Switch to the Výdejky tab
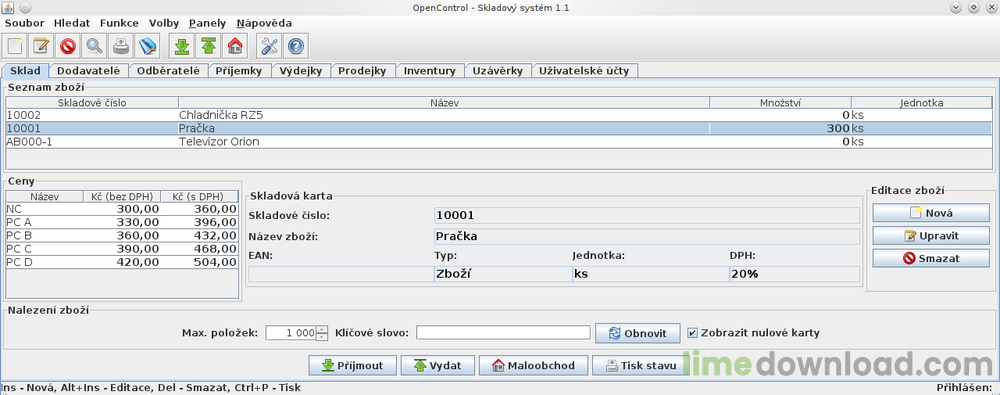Viewport: 1000px width, 395px height. 301,71
